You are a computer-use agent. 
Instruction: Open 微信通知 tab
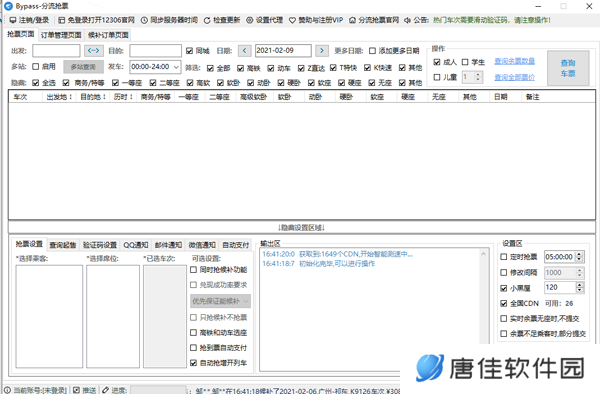click(x=202, y=245)
